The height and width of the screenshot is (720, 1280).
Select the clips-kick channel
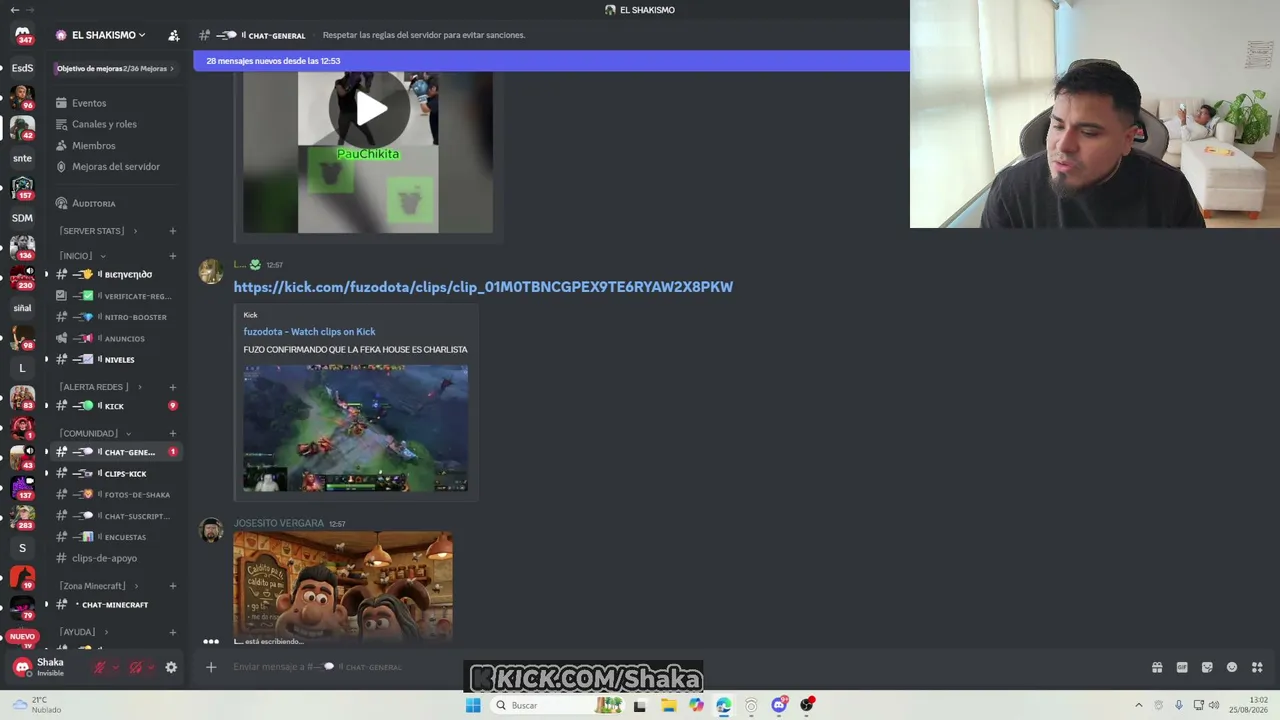118,473
